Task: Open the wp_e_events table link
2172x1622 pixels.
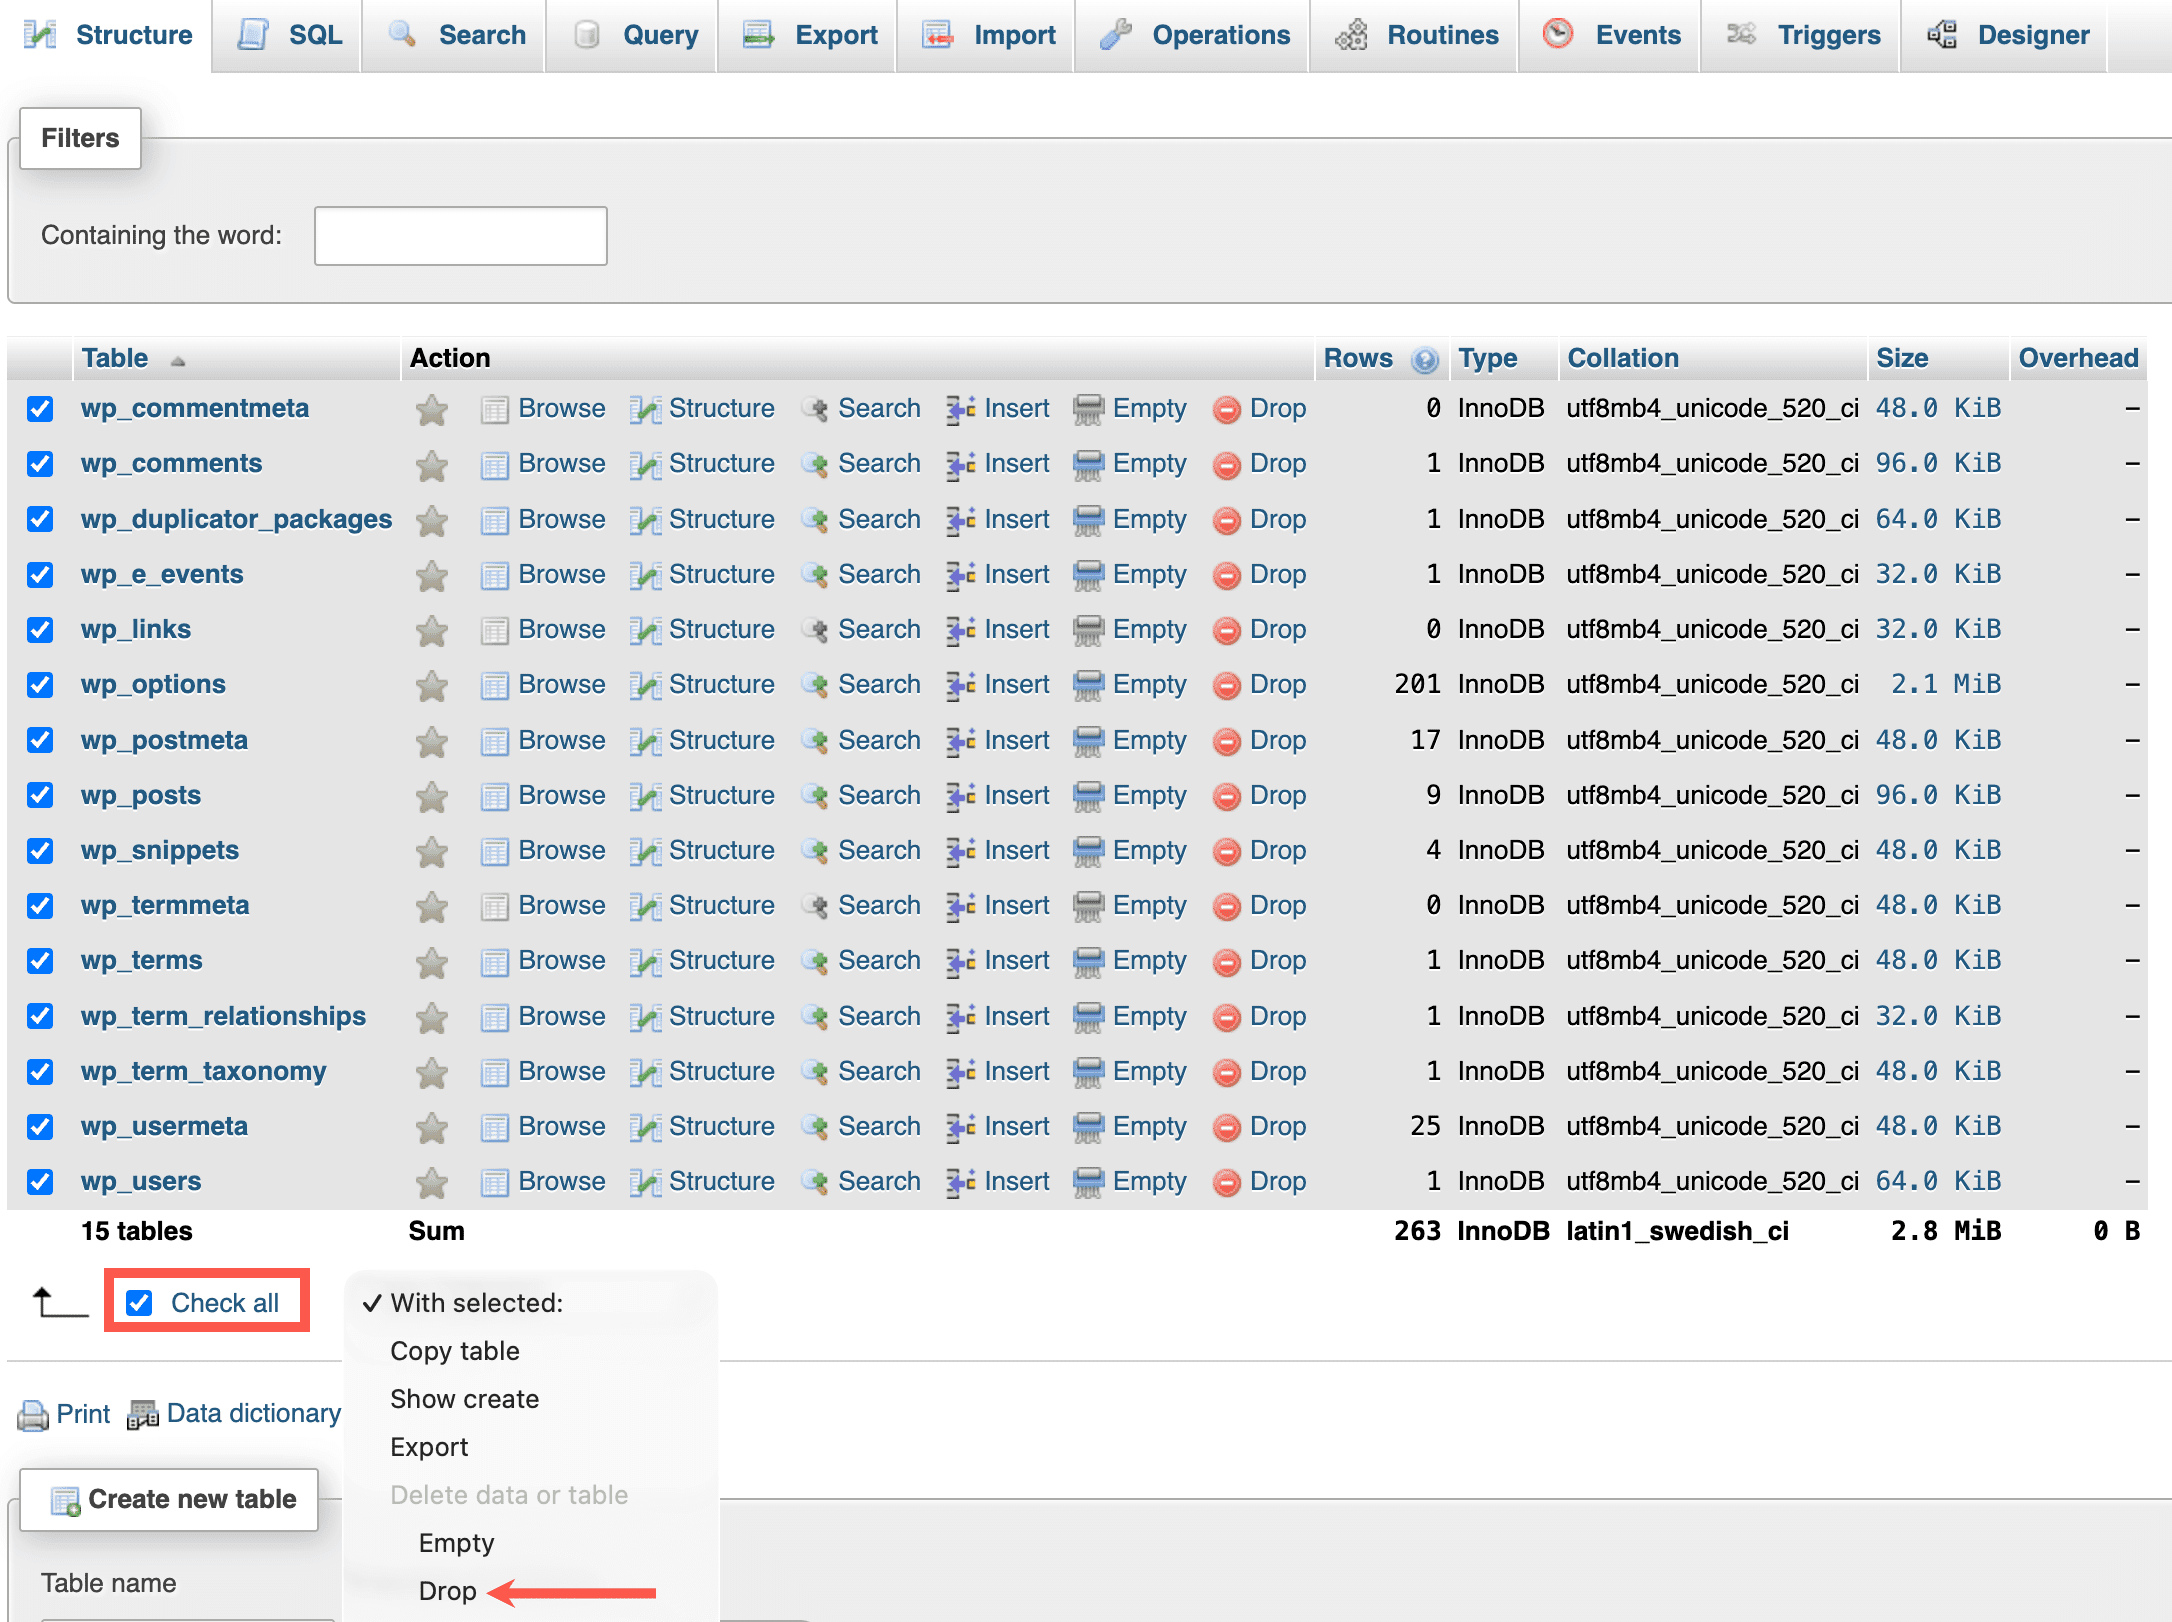Action: point(161,574)
